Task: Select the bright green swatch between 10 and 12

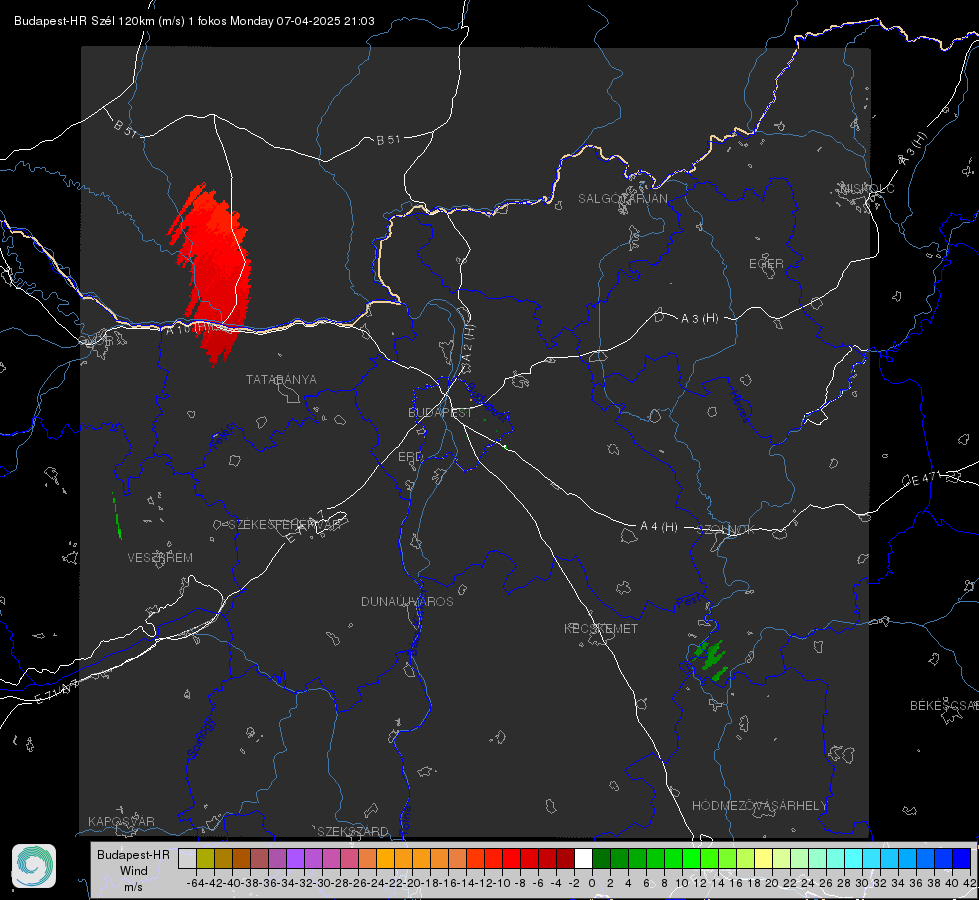Action: click(691, 858)
